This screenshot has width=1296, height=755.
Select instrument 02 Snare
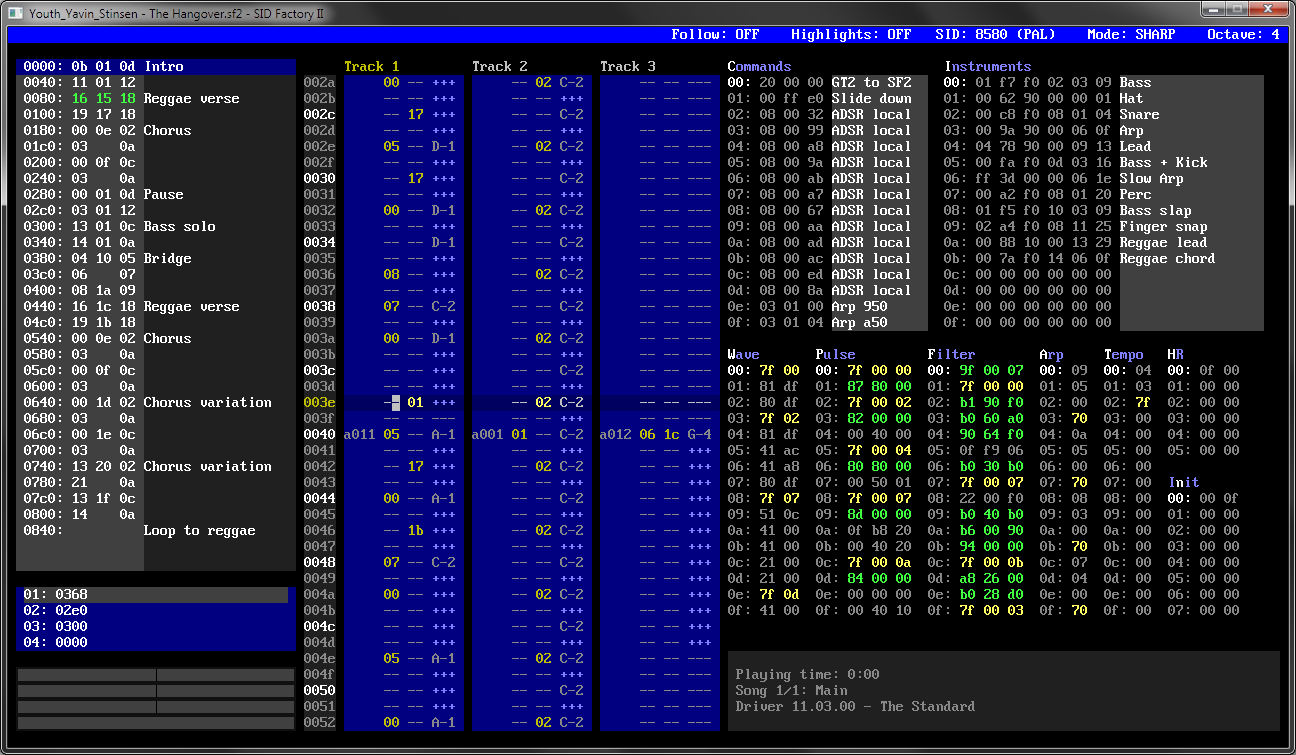[x=1104, y=114]
